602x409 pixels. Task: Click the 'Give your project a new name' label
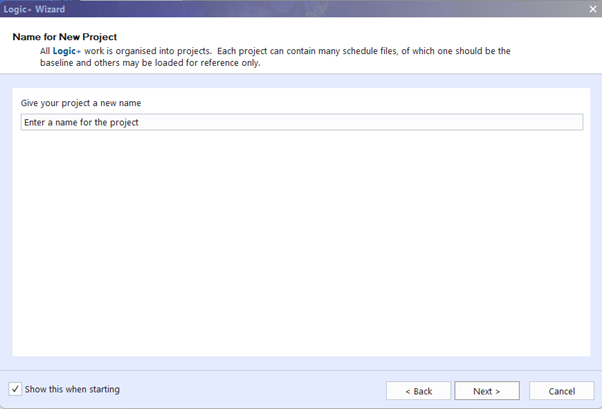point(82,103)
